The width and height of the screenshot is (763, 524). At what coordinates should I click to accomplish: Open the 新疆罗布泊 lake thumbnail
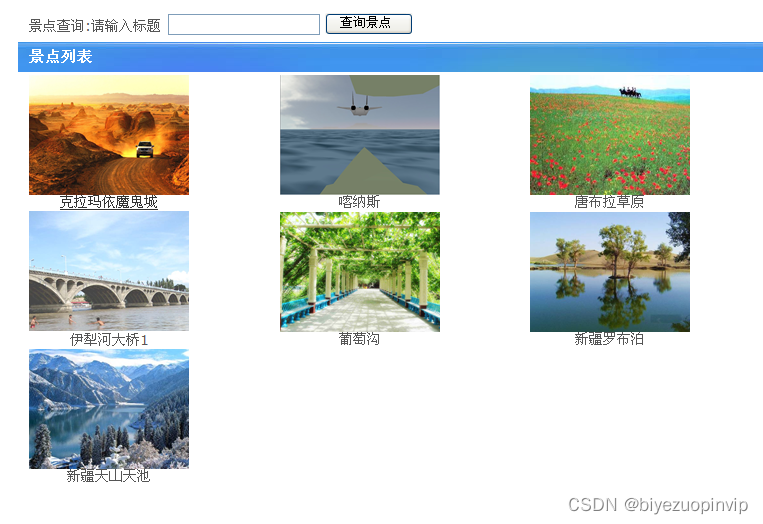tap(610, 271)
